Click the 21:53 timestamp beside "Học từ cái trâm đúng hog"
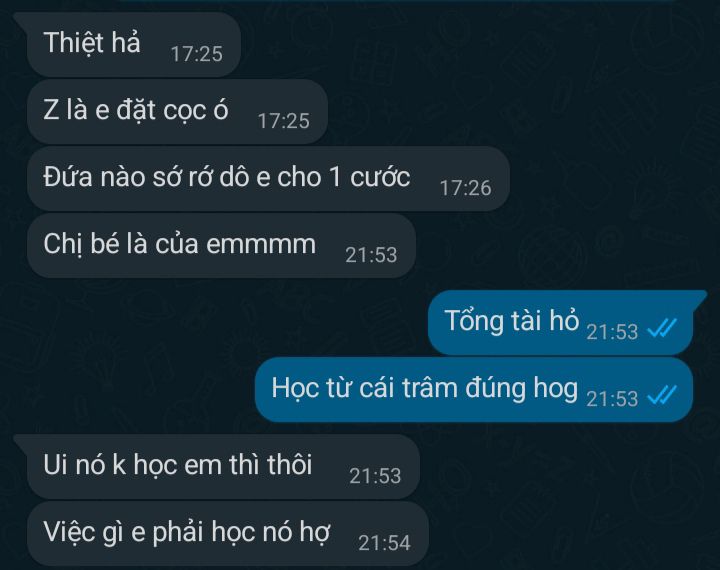This screenshot has height=570, width=720. pos(612,399)
